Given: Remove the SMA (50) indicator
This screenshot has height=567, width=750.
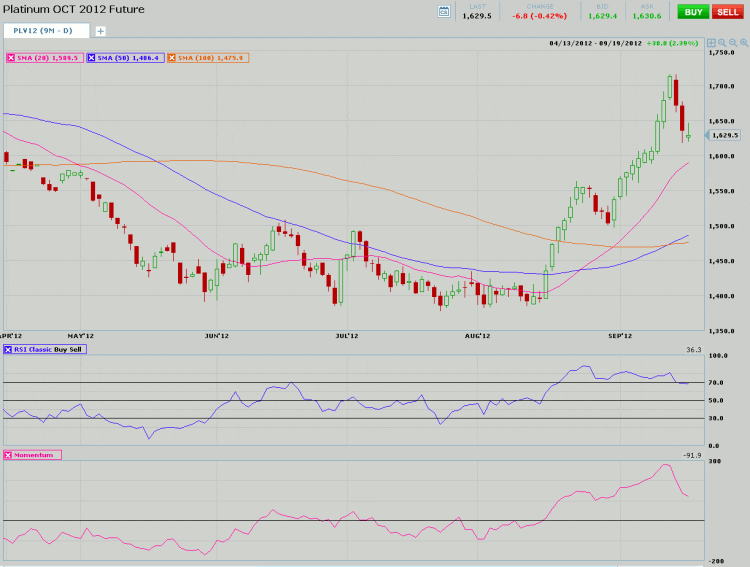Looking at the screenshot, I should (92, 58).
